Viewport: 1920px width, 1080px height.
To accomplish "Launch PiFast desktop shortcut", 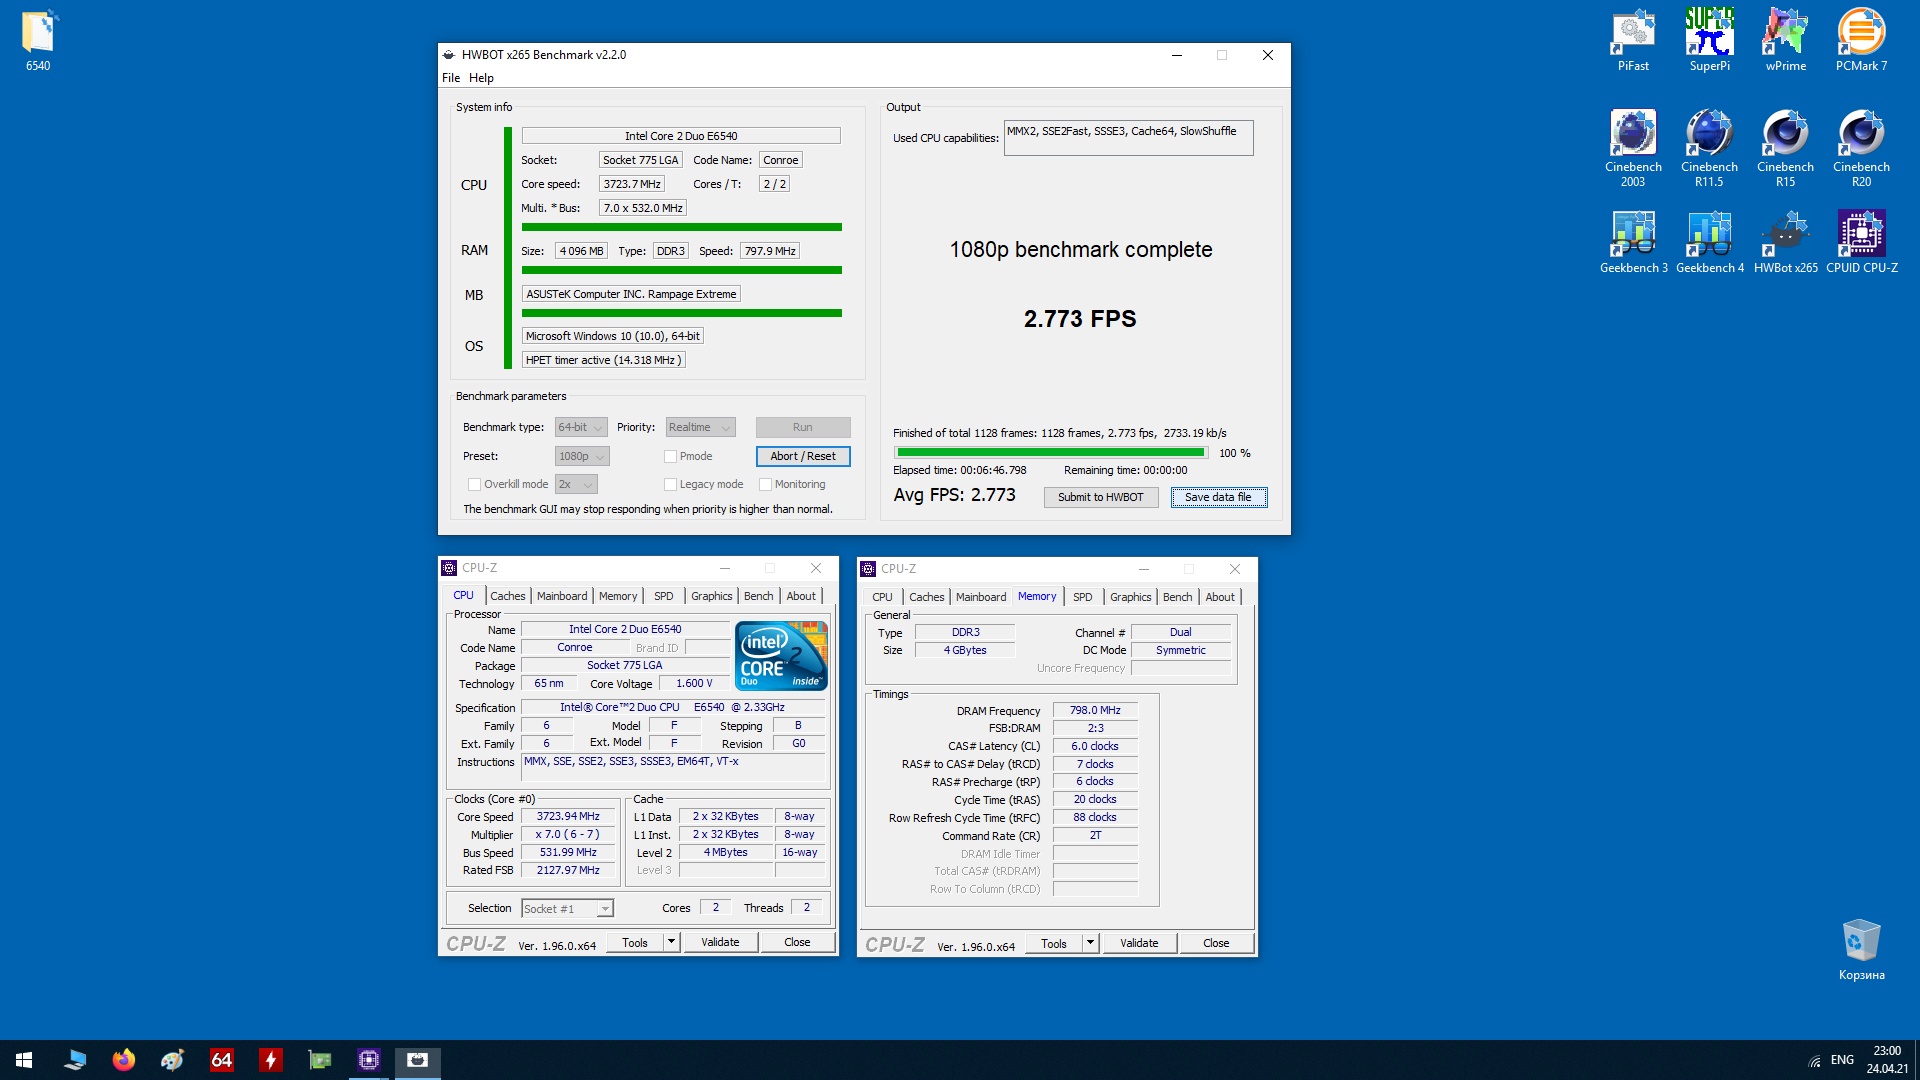I will [x=1633, y=40].
